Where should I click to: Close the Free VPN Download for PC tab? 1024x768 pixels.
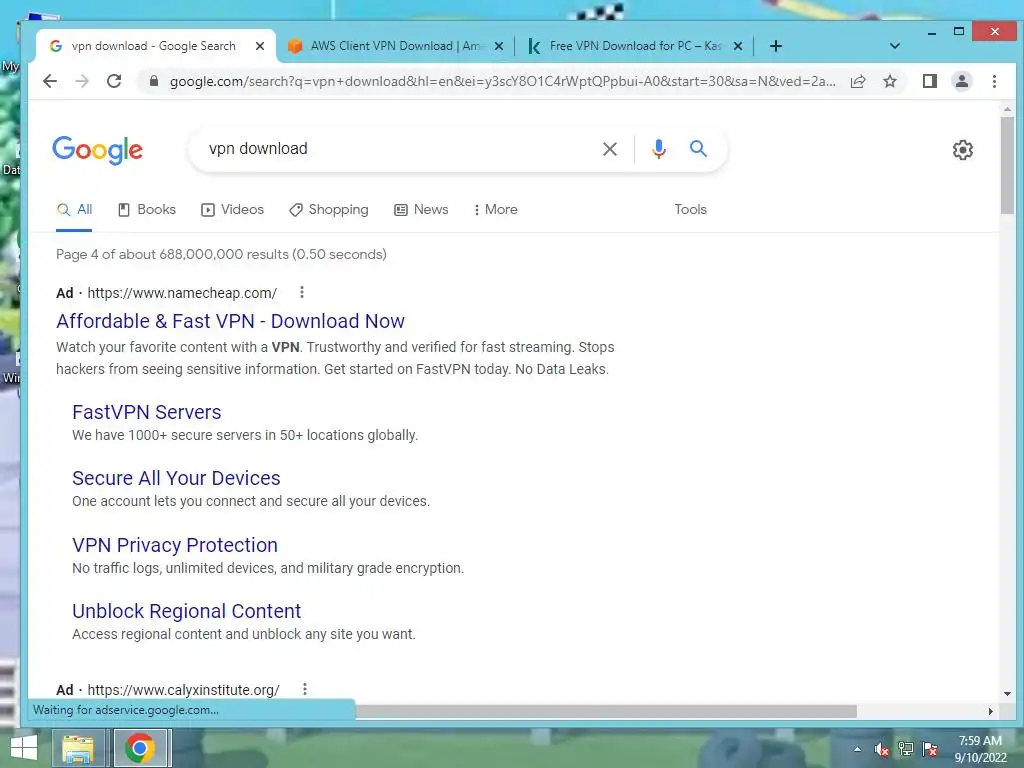pos(738,46)
